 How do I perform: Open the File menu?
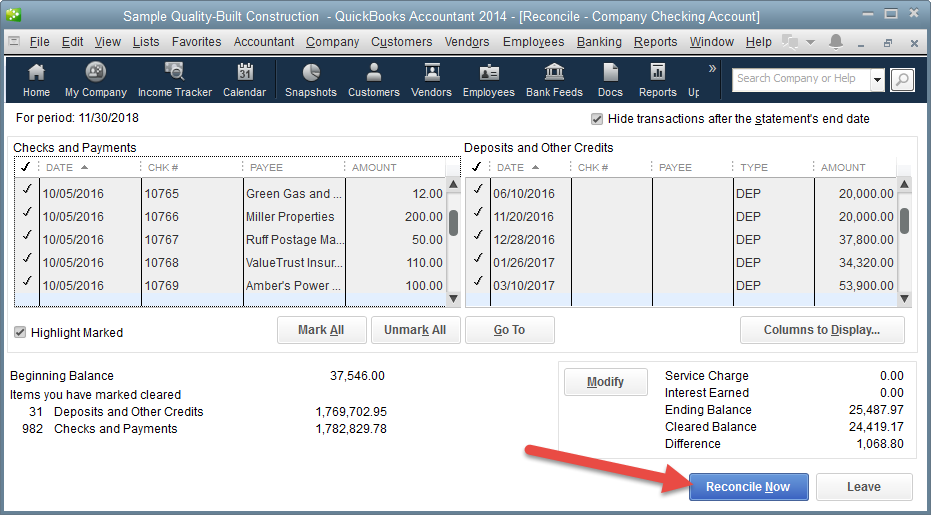(x=39, y=42)
